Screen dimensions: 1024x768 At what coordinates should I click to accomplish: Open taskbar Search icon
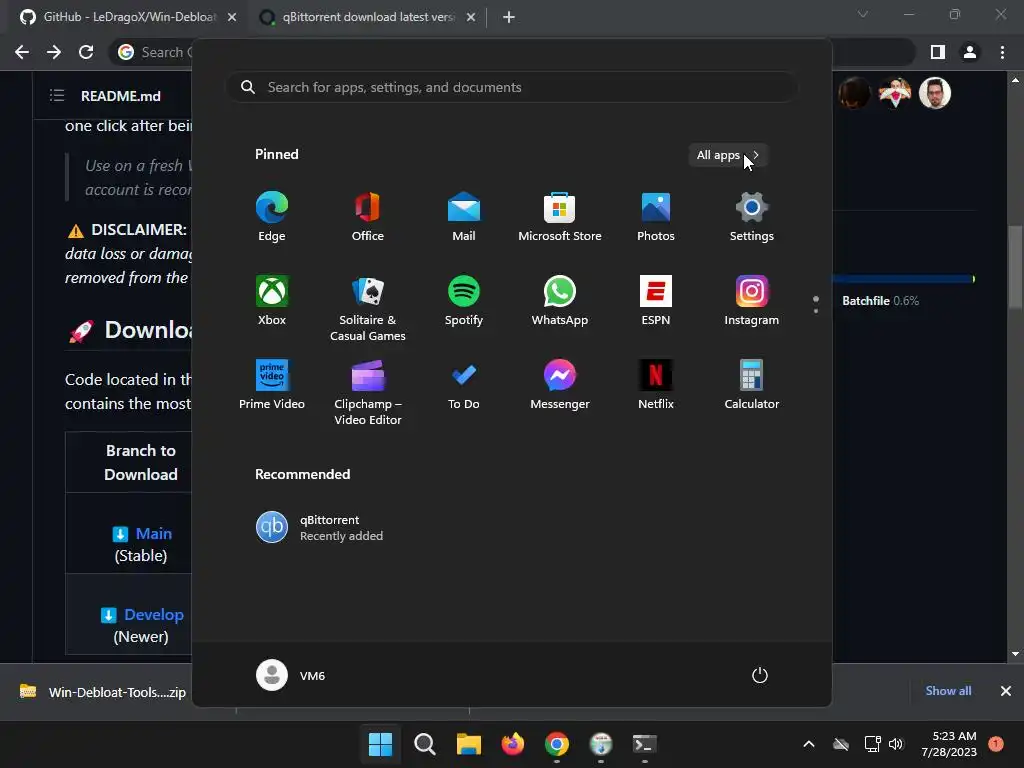(424, 744)
